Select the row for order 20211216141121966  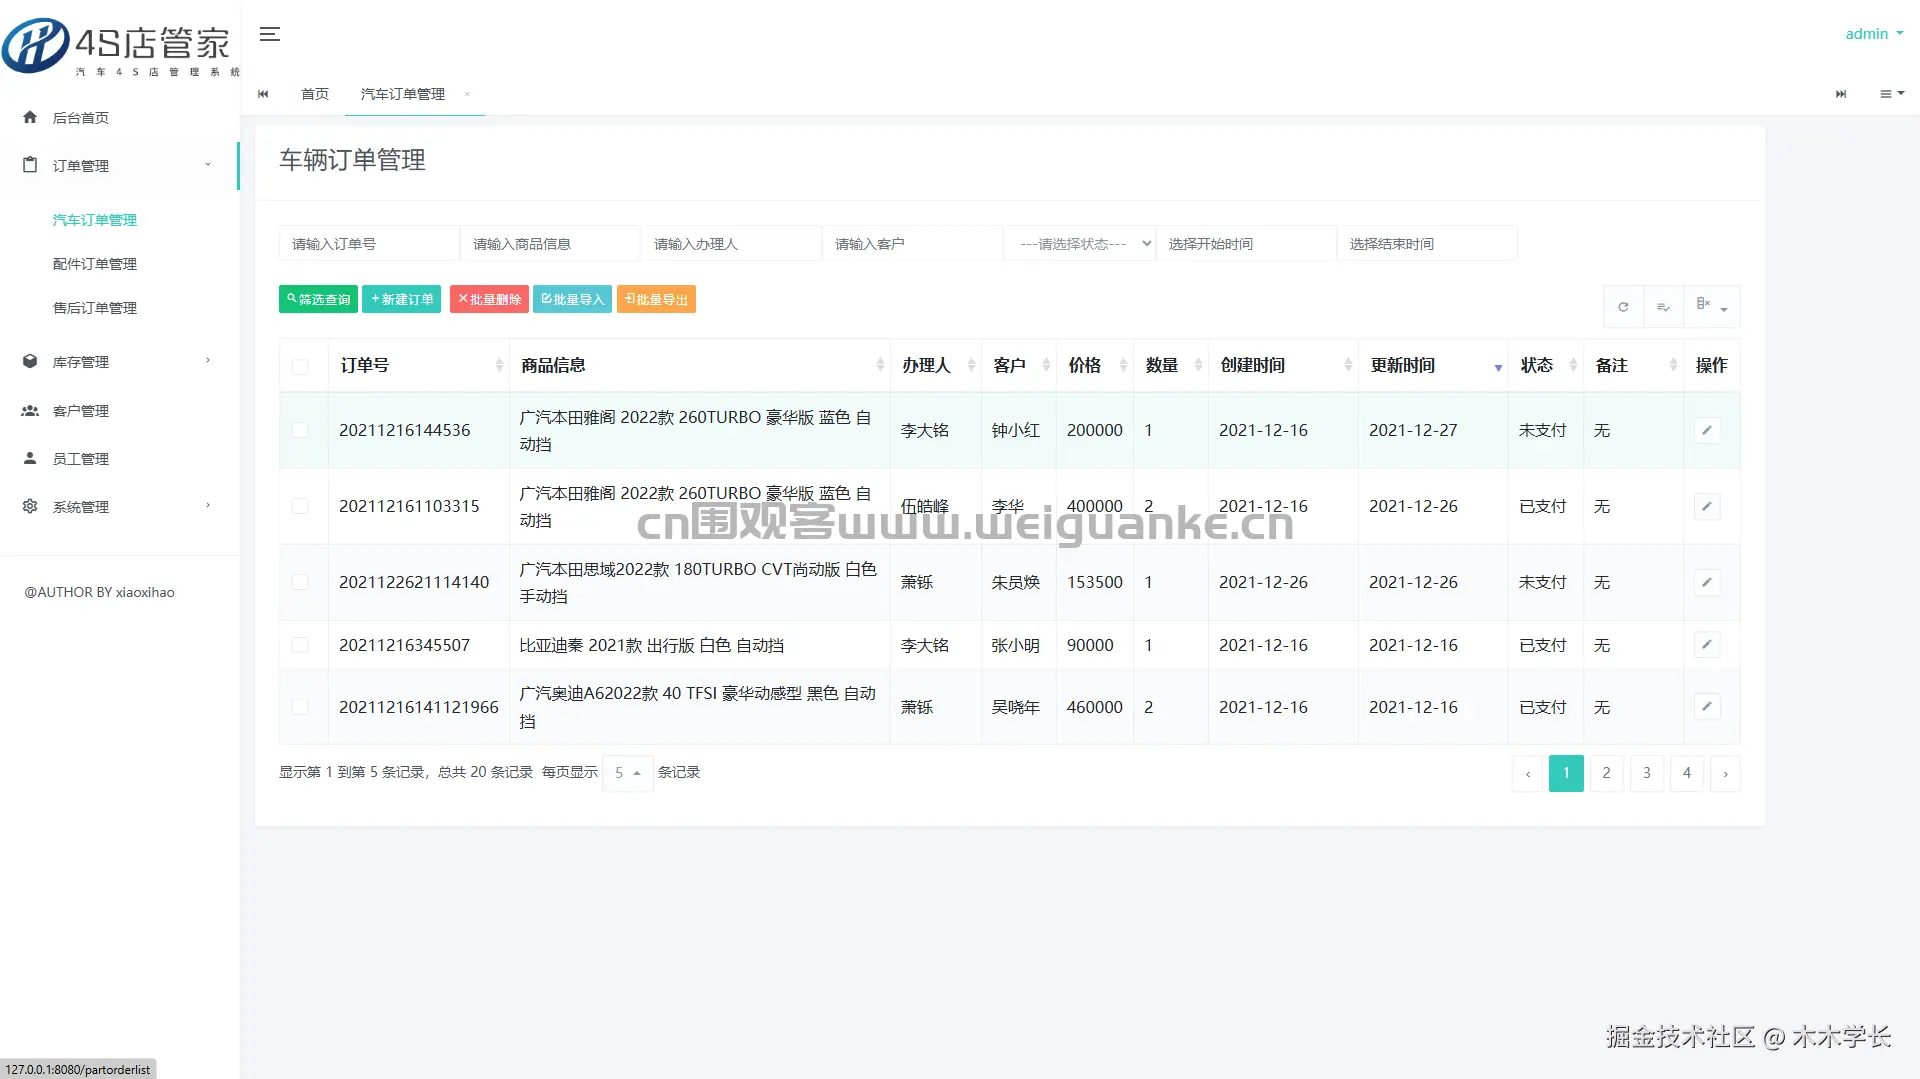300,707
